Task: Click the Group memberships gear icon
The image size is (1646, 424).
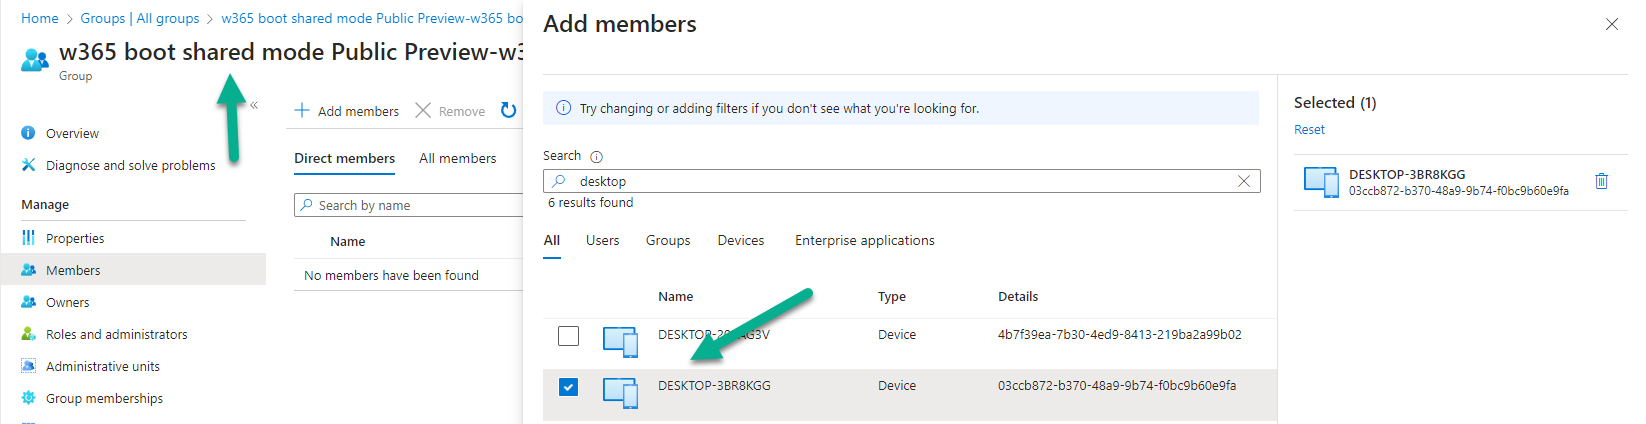Action: [x=28, y=398]
